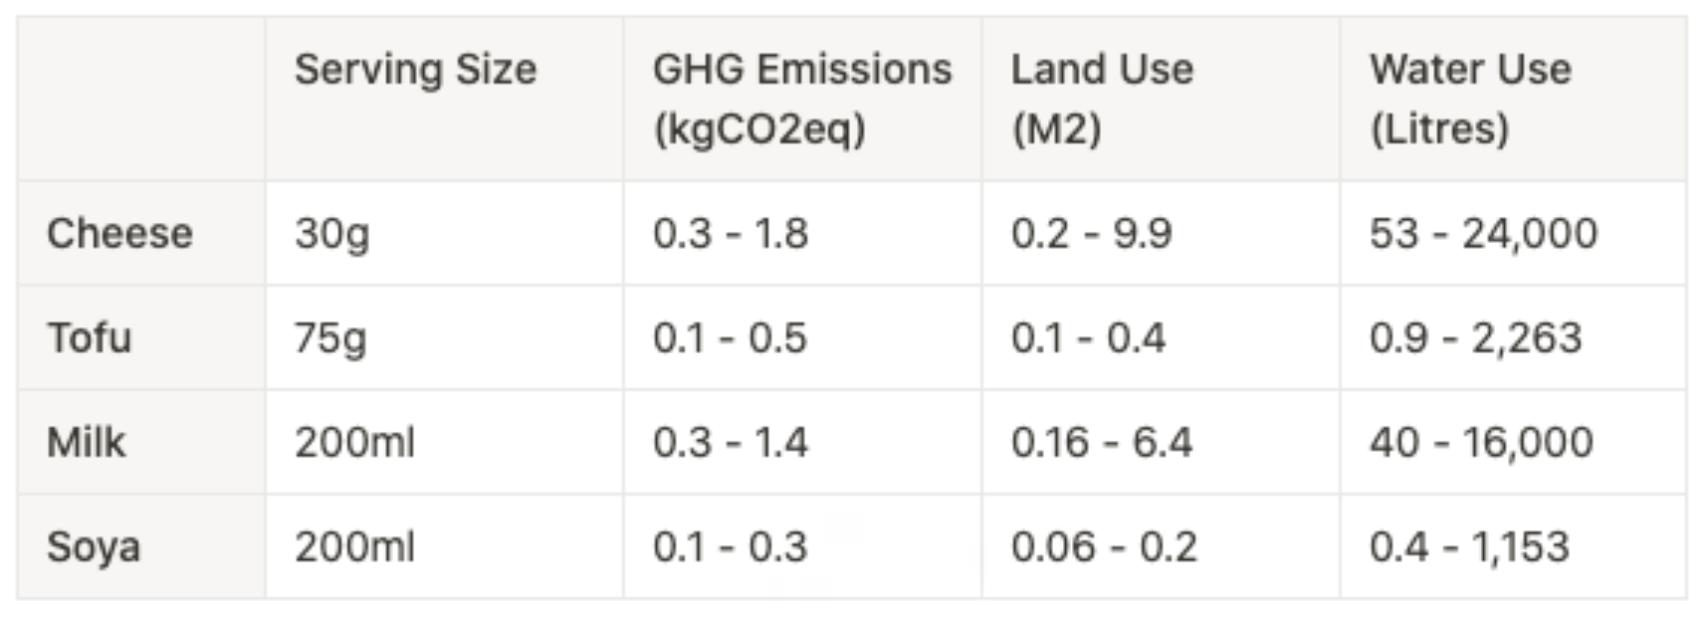Click the Land Use (M2) header
This screenshot has height=626, width=1702.
click(1102, 98)
